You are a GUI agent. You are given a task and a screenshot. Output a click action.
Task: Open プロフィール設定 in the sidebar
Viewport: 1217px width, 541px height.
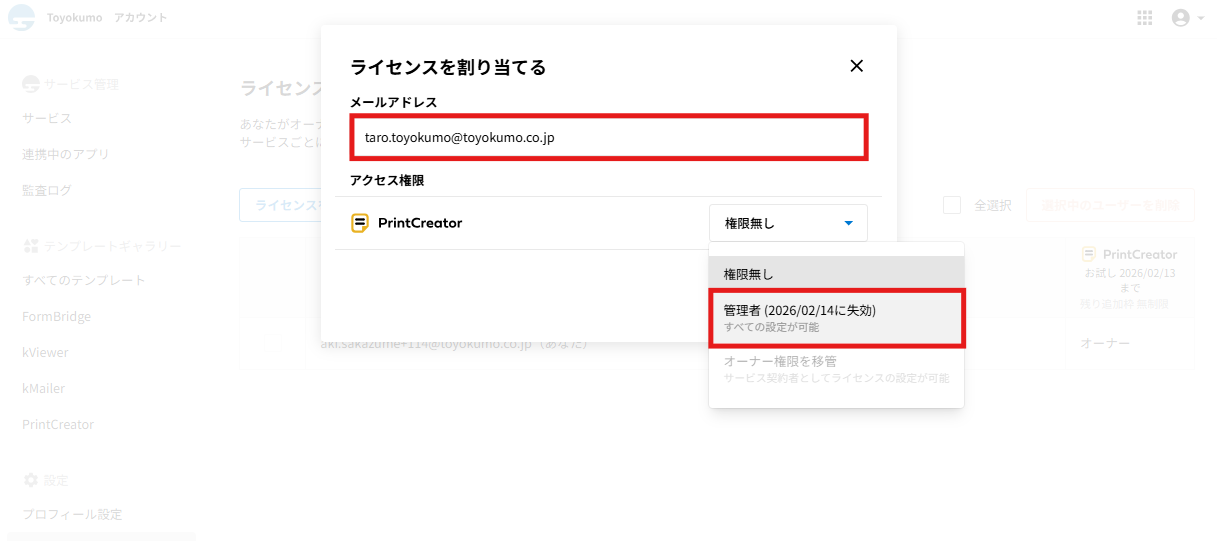tap(72, 514)
